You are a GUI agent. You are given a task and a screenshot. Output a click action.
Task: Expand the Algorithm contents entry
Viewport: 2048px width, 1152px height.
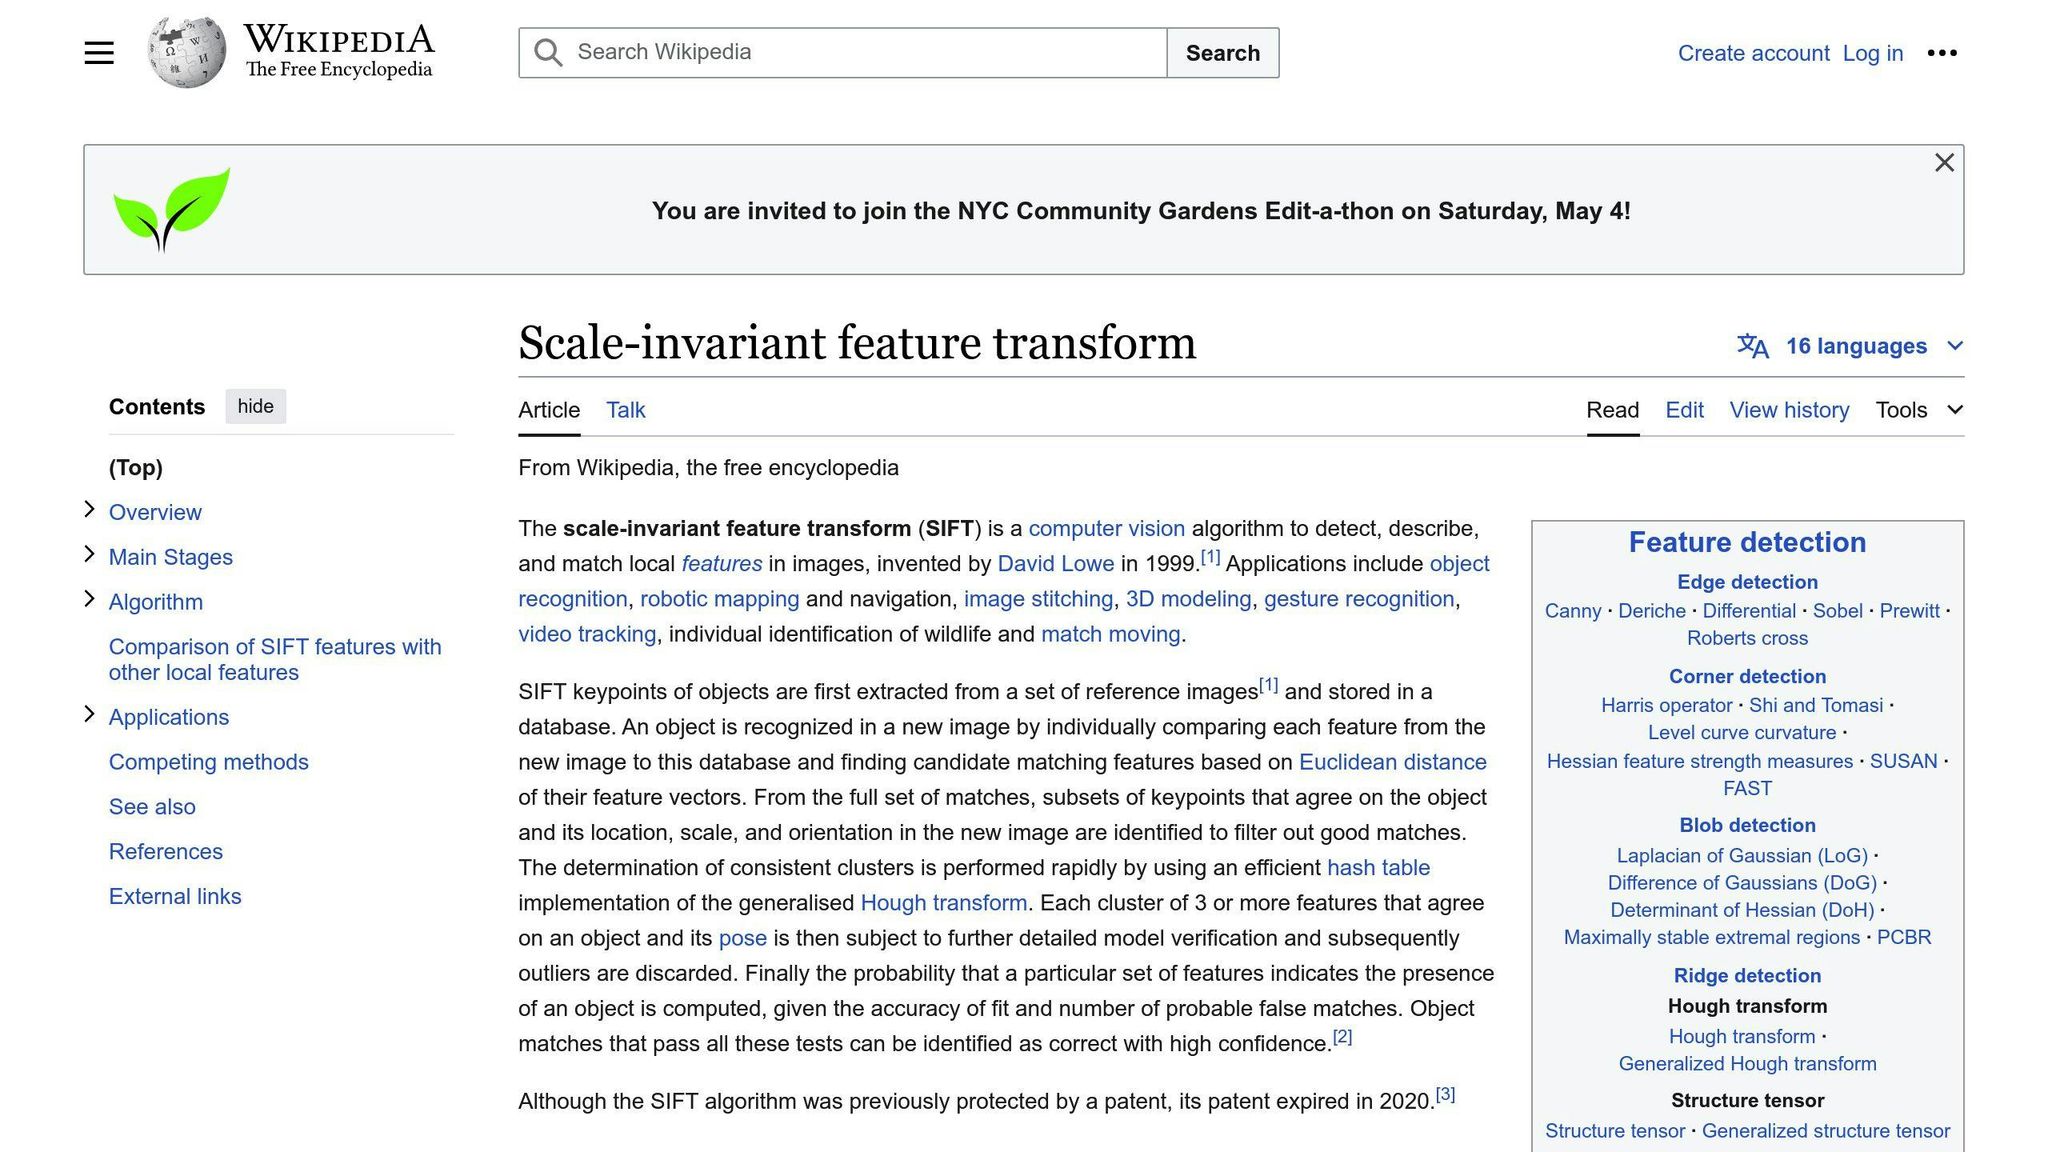[89, 600]
